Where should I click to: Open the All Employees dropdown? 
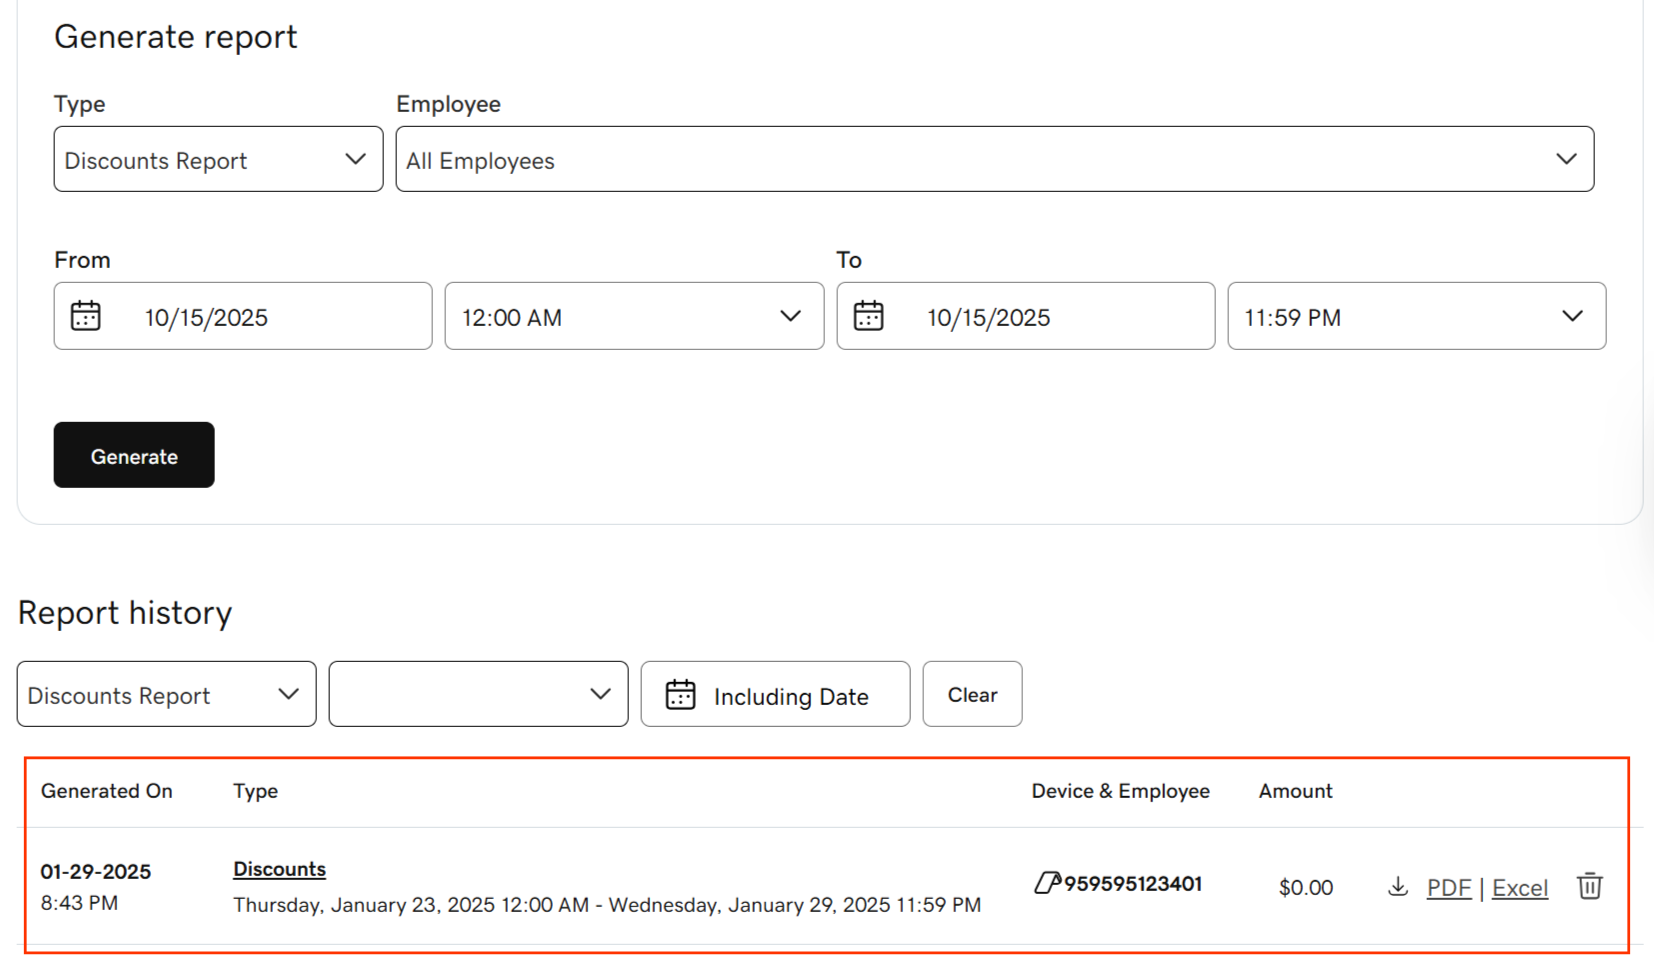(x=994, y=159)
